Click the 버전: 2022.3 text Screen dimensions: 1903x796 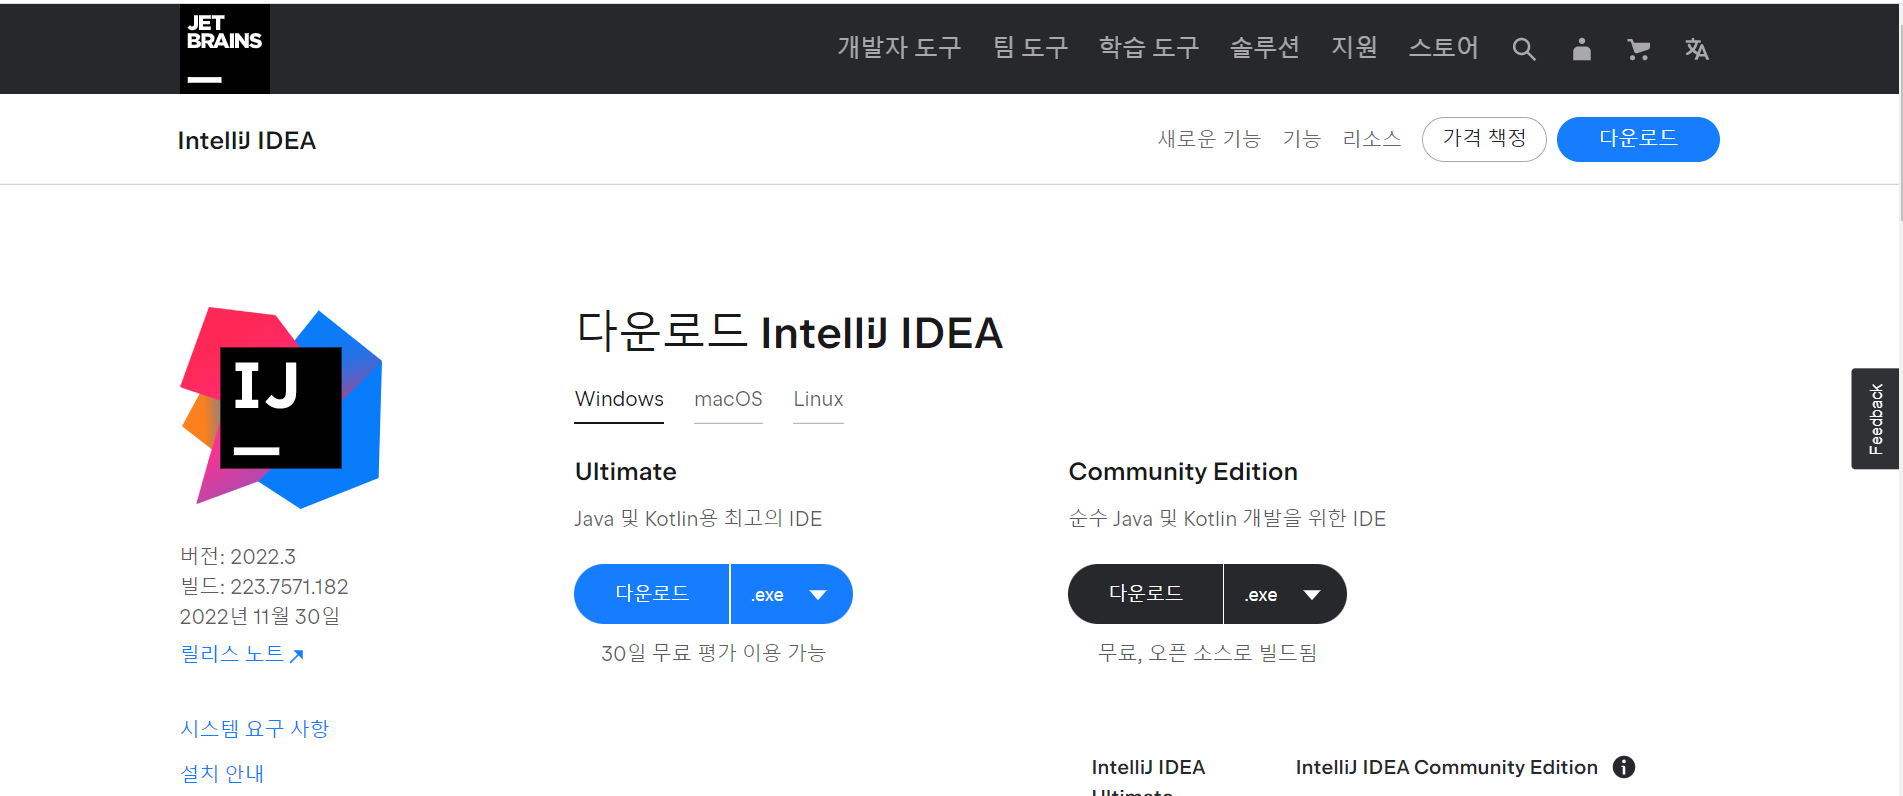pyautogui.click(x=238, y=557)
